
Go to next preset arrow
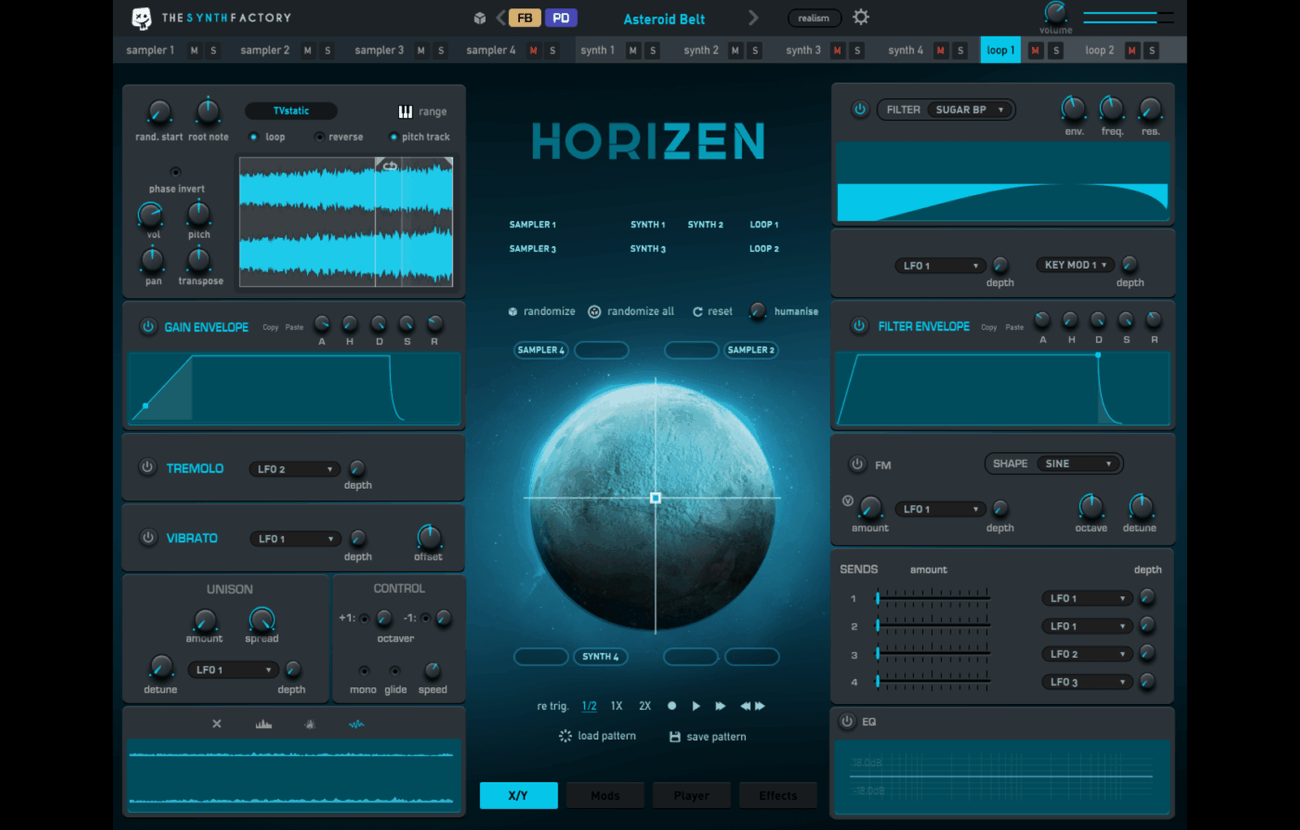(x=753, y=18)
